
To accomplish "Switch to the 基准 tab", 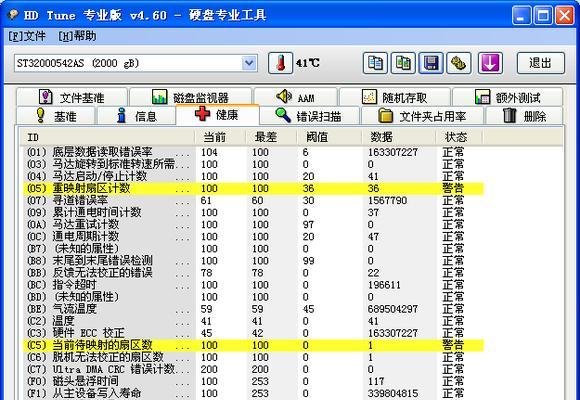I will (x=56, y=116).
